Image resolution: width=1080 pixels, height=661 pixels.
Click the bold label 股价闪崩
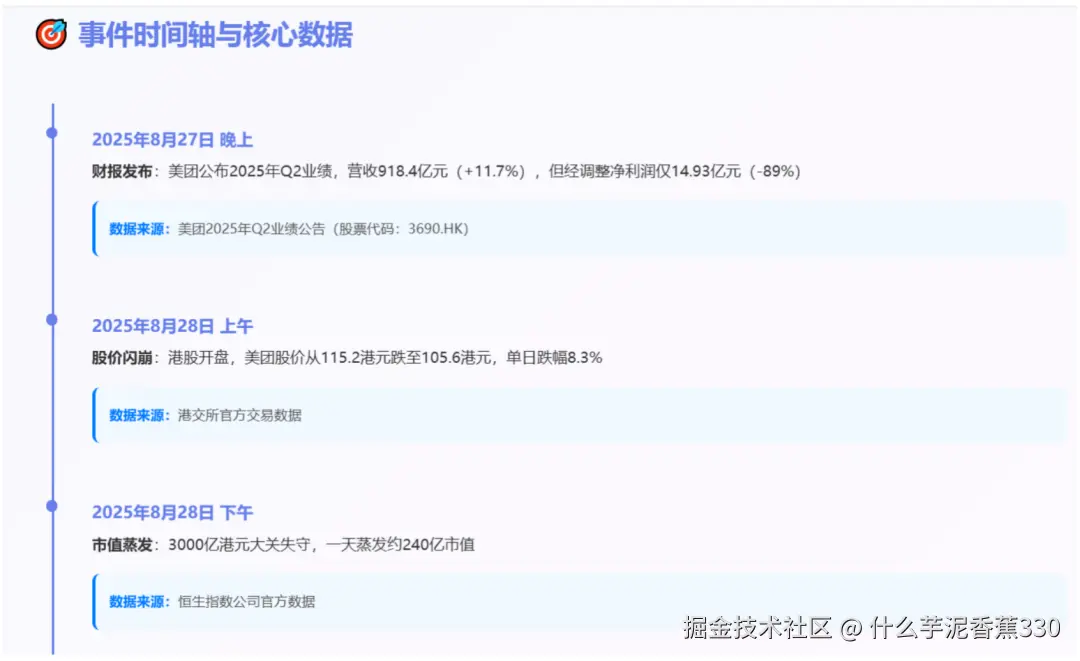(122, 358)
